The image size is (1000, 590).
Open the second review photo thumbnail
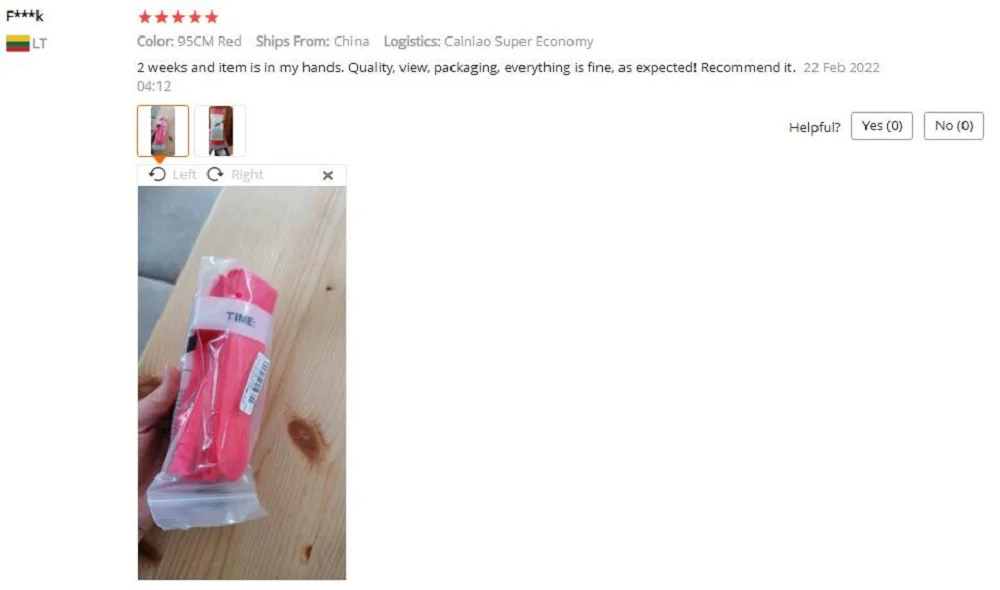tap(220, 131)
